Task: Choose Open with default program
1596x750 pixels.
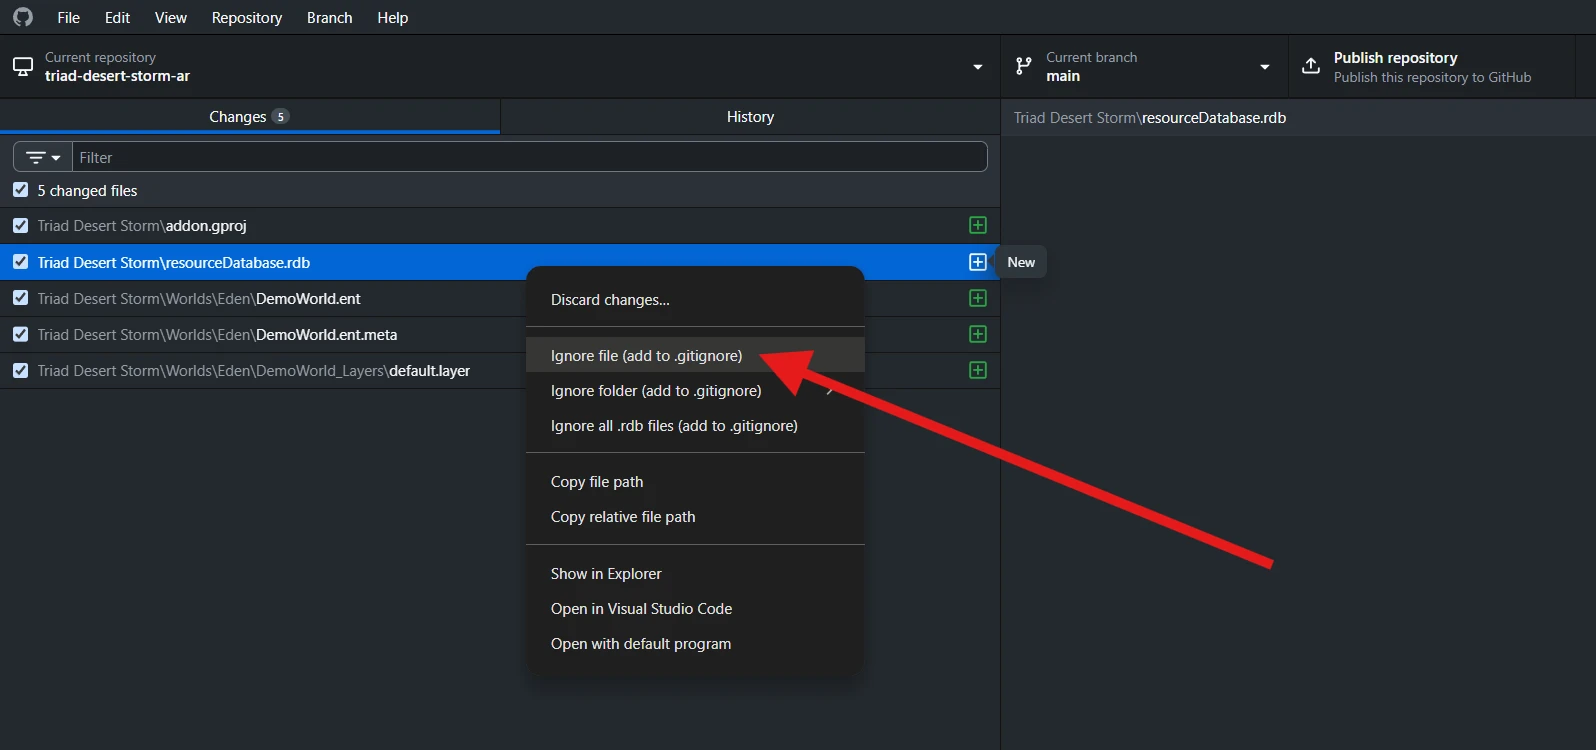Action: 695,644
